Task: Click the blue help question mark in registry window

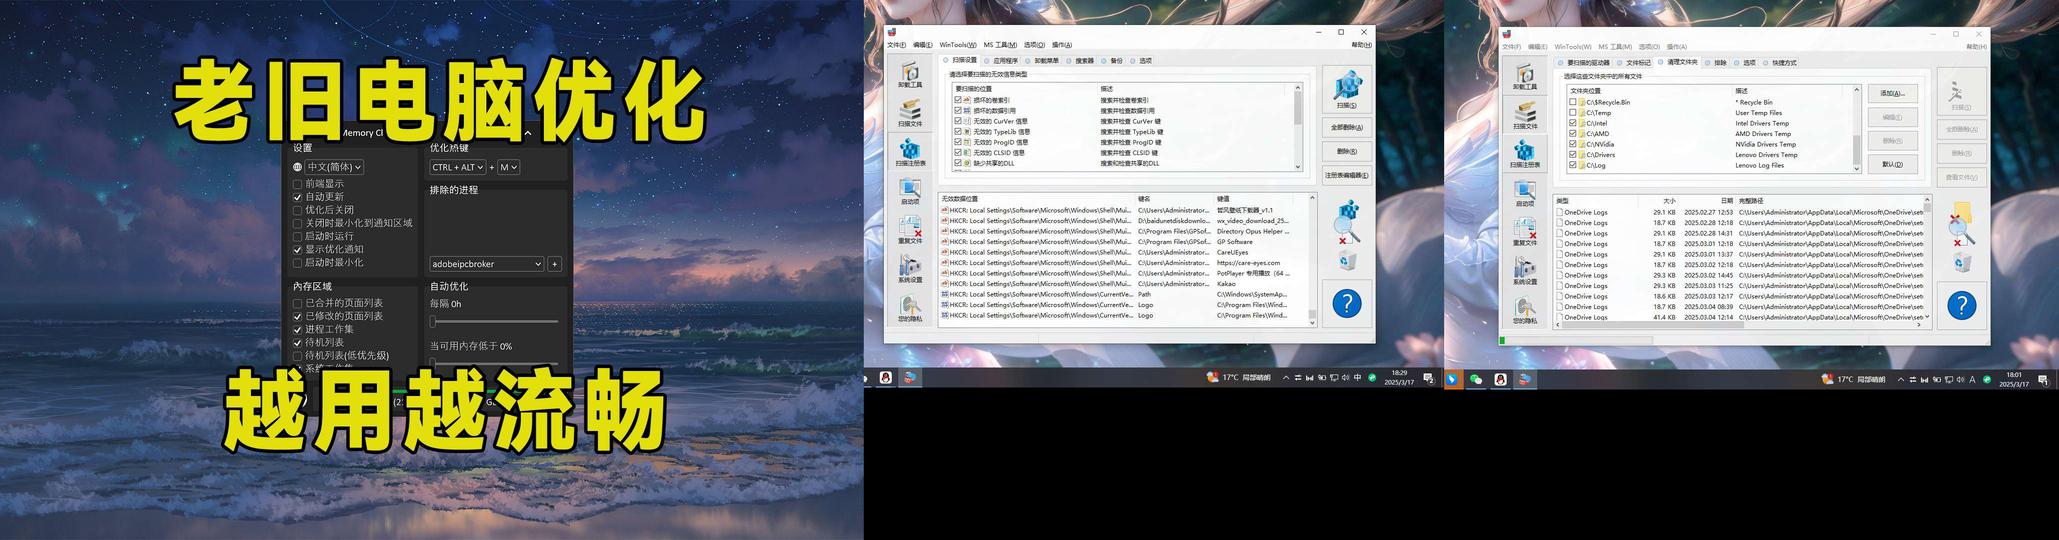Action: tap(1346, 303)
